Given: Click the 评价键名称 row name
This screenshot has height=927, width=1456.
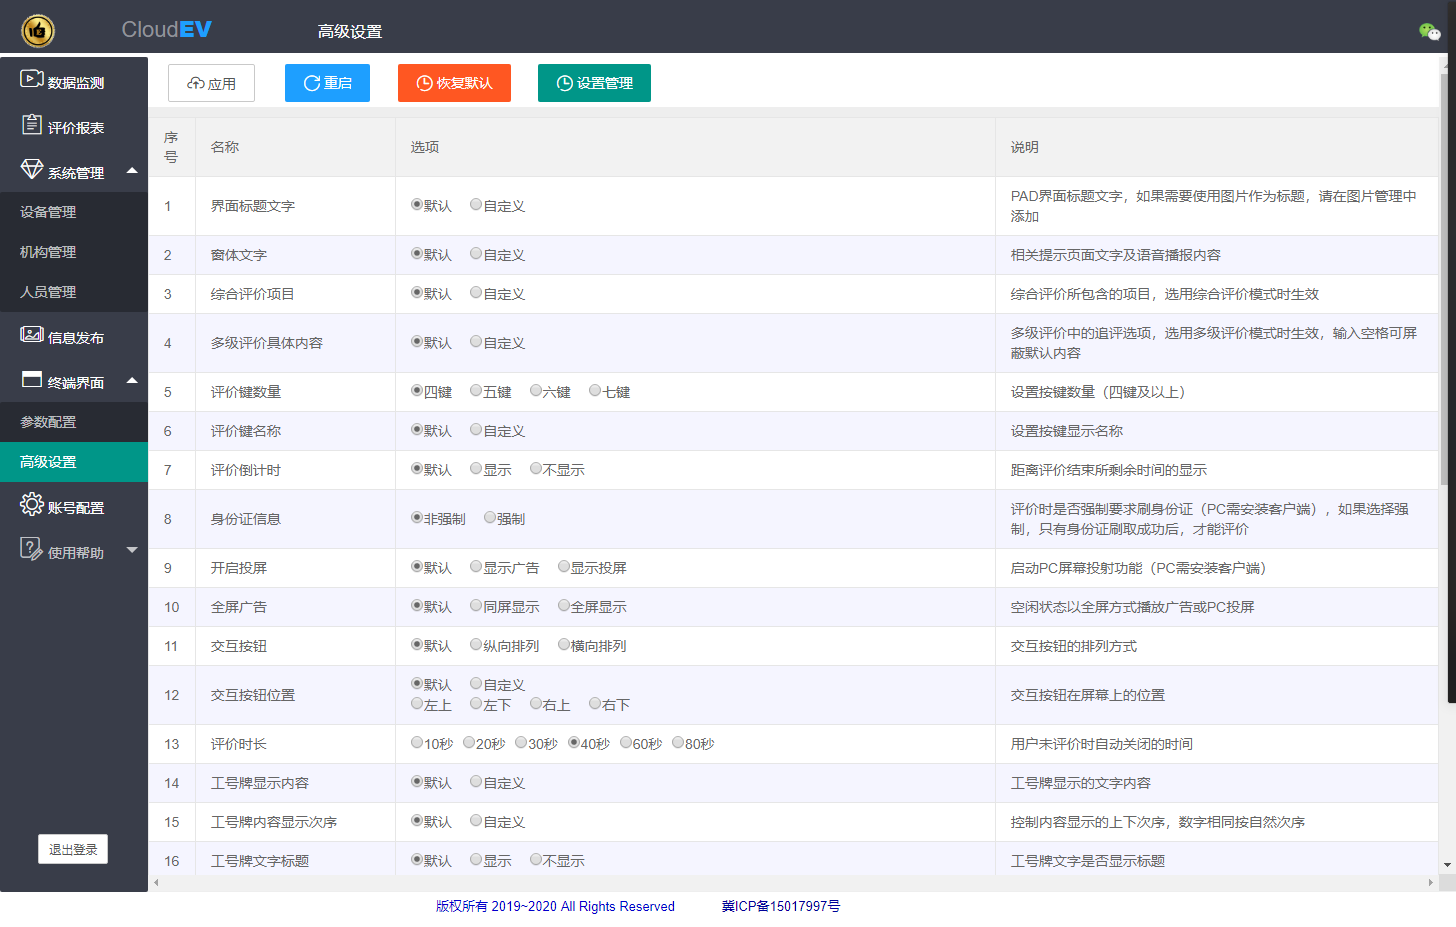Looking at the screenshot, I should pos(246,431).
